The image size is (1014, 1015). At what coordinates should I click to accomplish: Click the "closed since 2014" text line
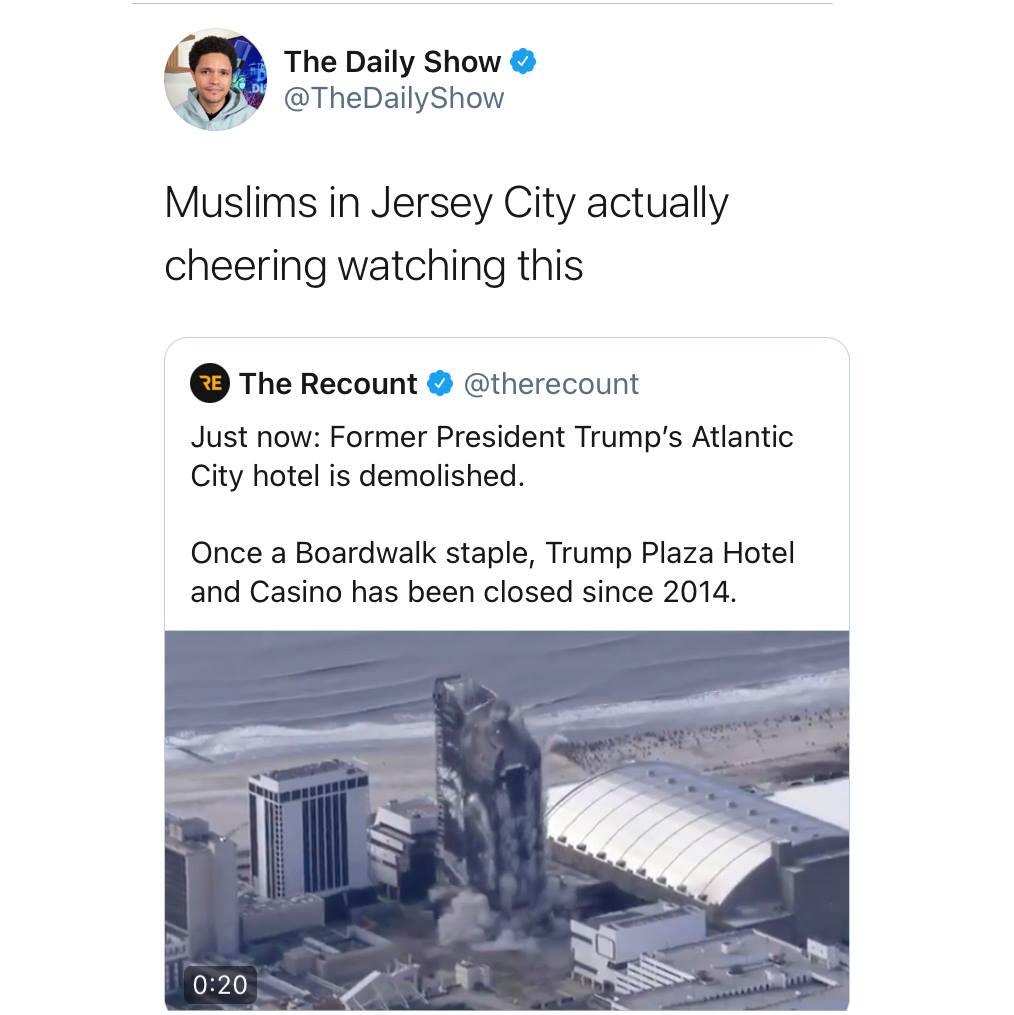pyautogui.click(x=463, y=592)
